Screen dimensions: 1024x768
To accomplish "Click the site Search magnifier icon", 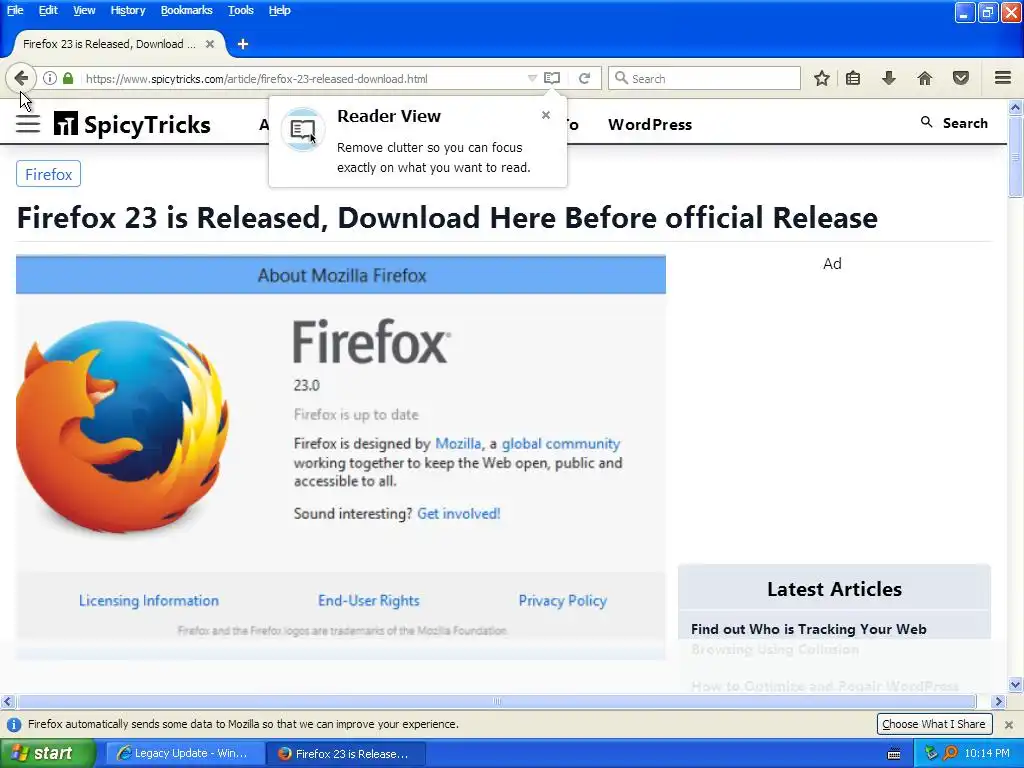I will tap(926, 122).
